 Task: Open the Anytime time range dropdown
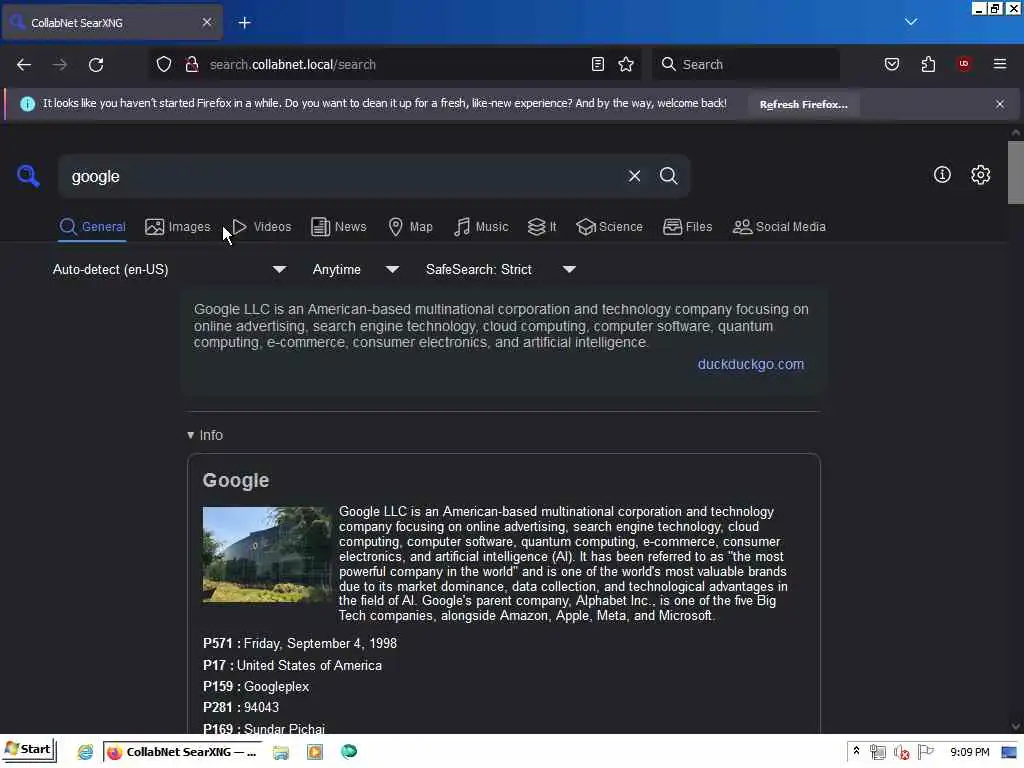point(355,270)
